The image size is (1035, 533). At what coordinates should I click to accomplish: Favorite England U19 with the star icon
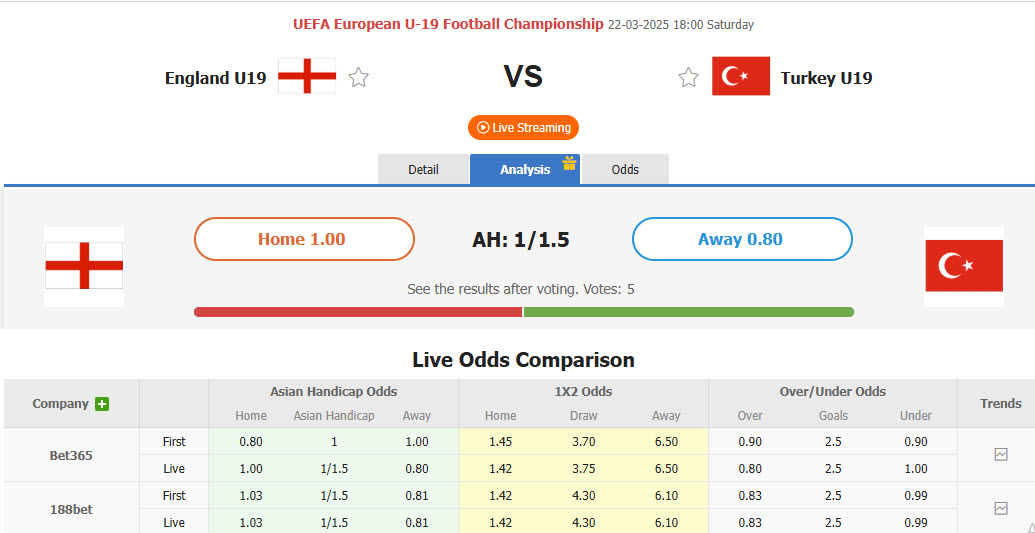359,77
